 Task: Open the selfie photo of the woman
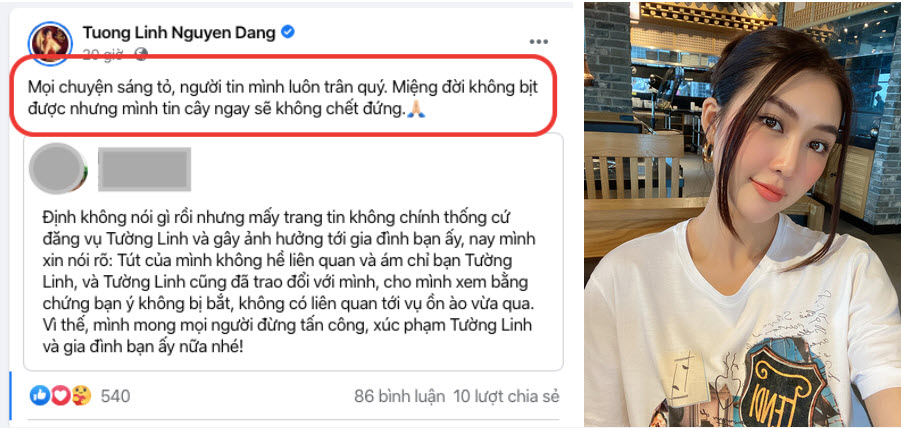(x=742, y=214)
